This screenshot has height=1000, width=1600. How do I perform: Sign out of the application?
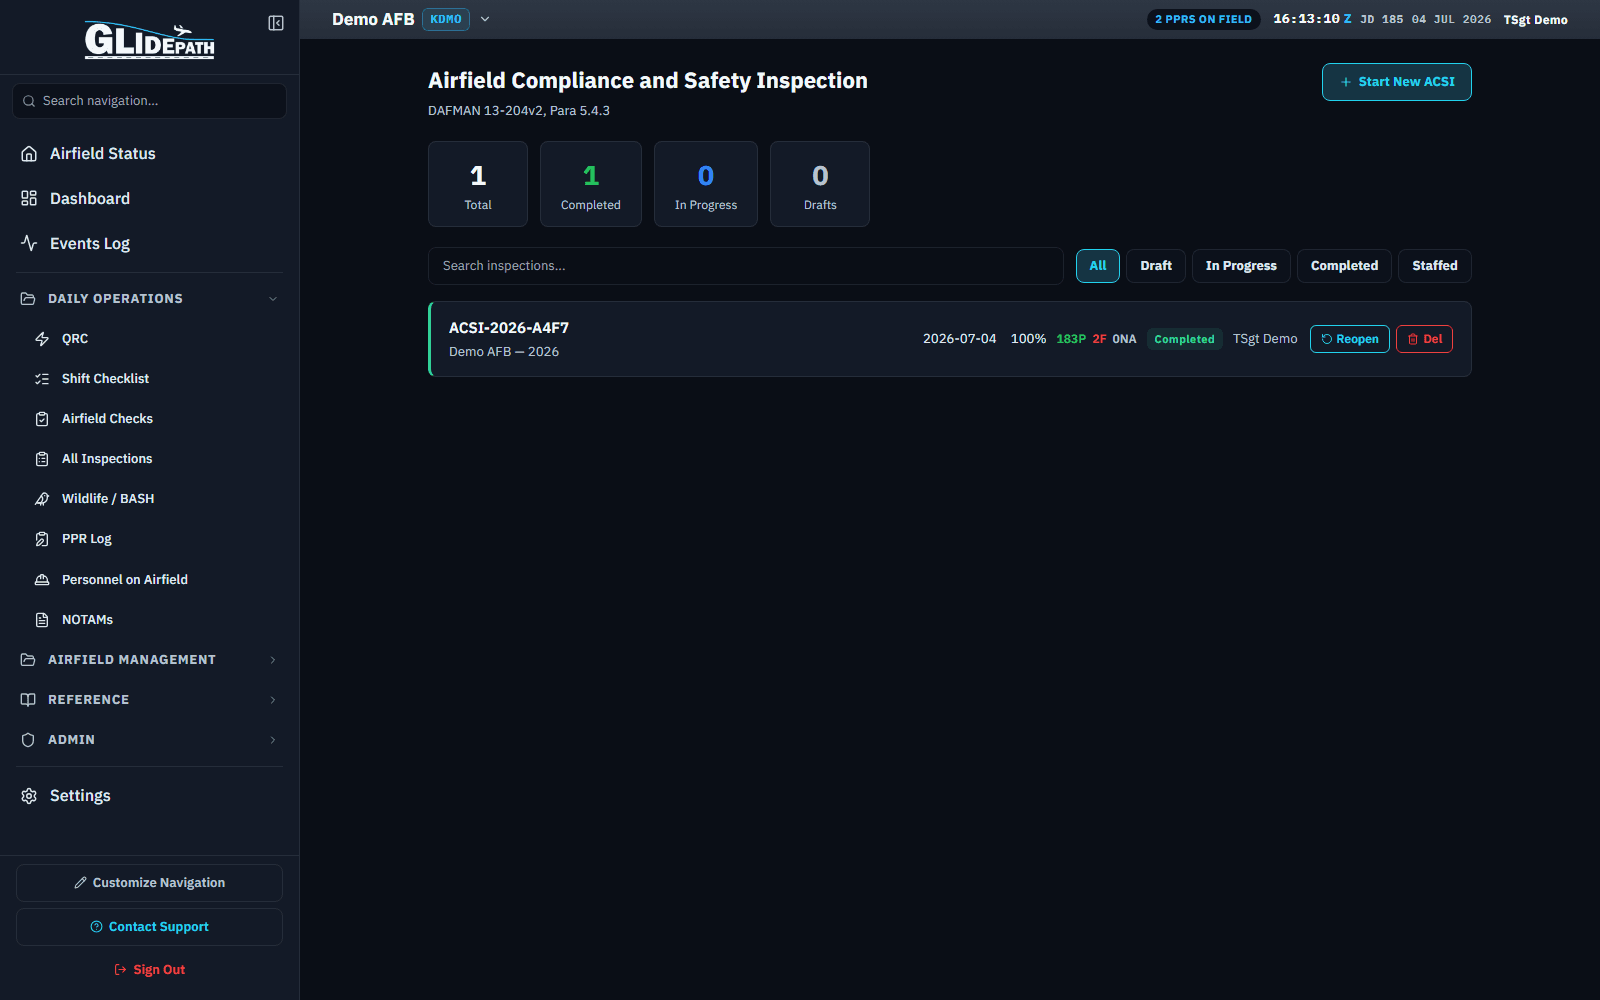[149, 970]
